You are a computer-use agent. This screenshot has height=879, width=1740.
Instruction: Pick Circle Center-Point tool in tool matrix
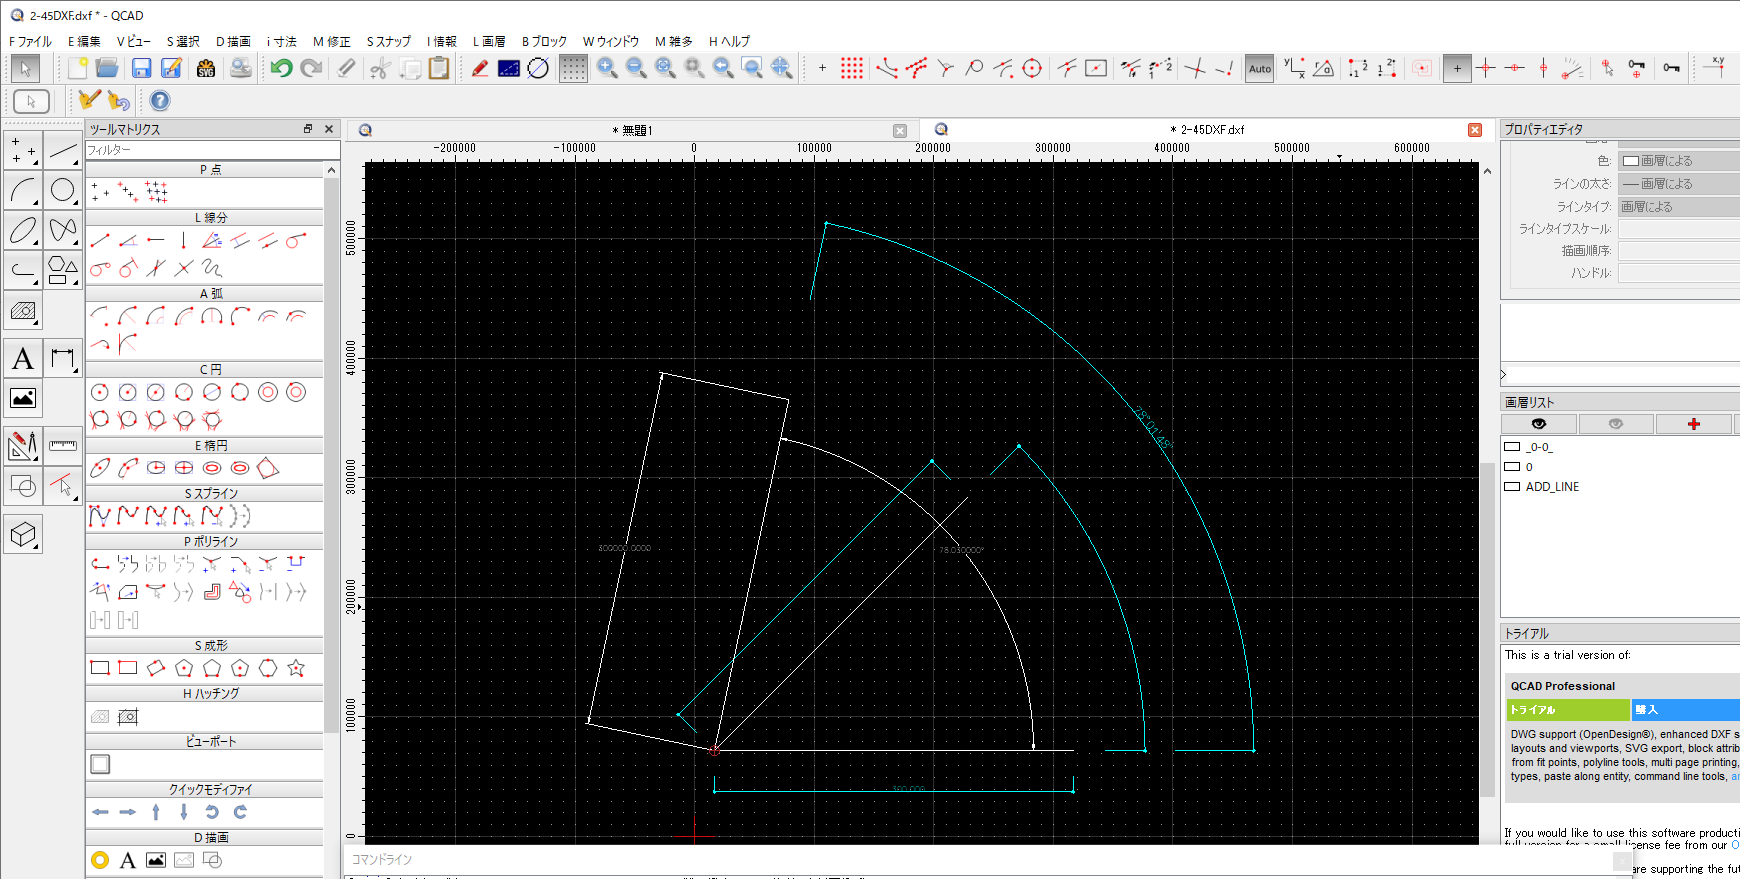100,392
